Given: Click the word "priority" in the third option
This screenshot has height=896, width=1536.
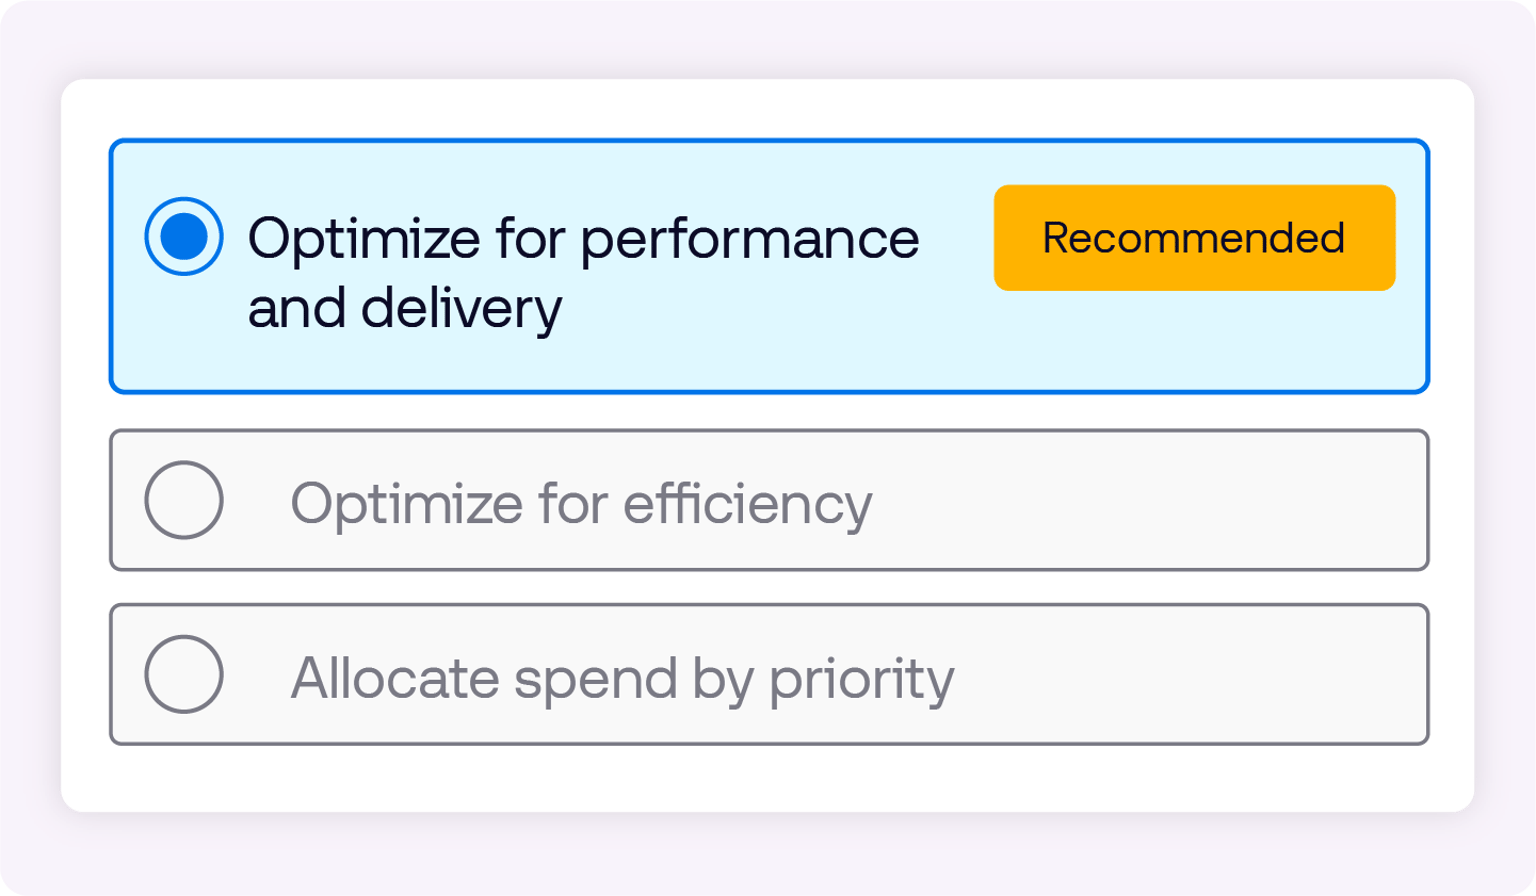Looking at the screenshot, I should pyautogui.click(x=861, y=680).
